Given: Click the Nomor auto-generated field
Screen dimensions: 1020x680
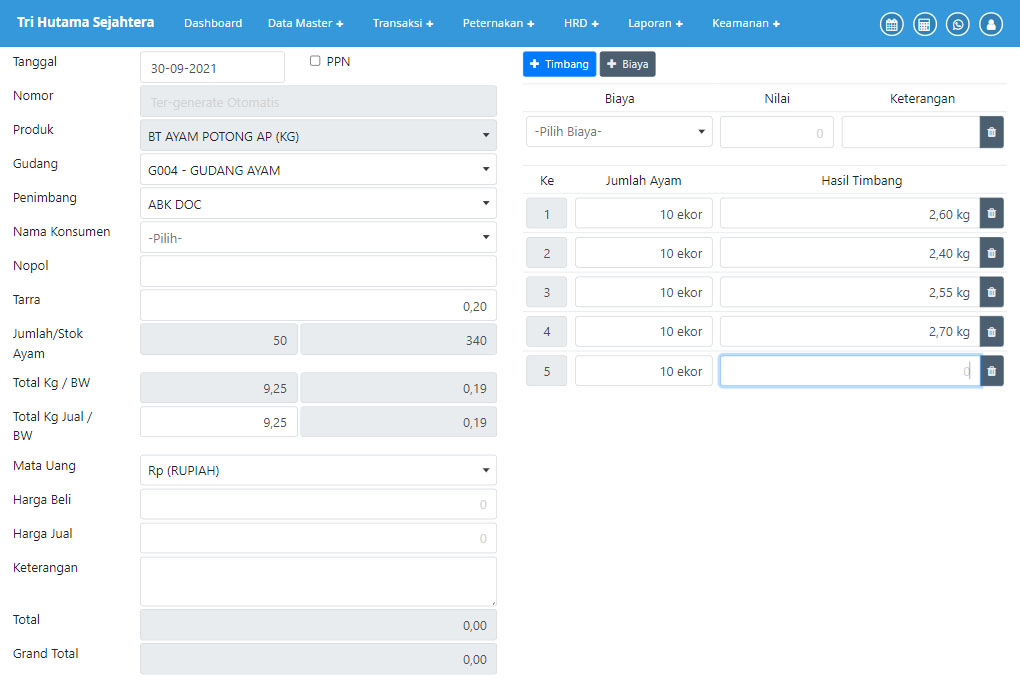Looking at the screenshot, I should (318, 102).
